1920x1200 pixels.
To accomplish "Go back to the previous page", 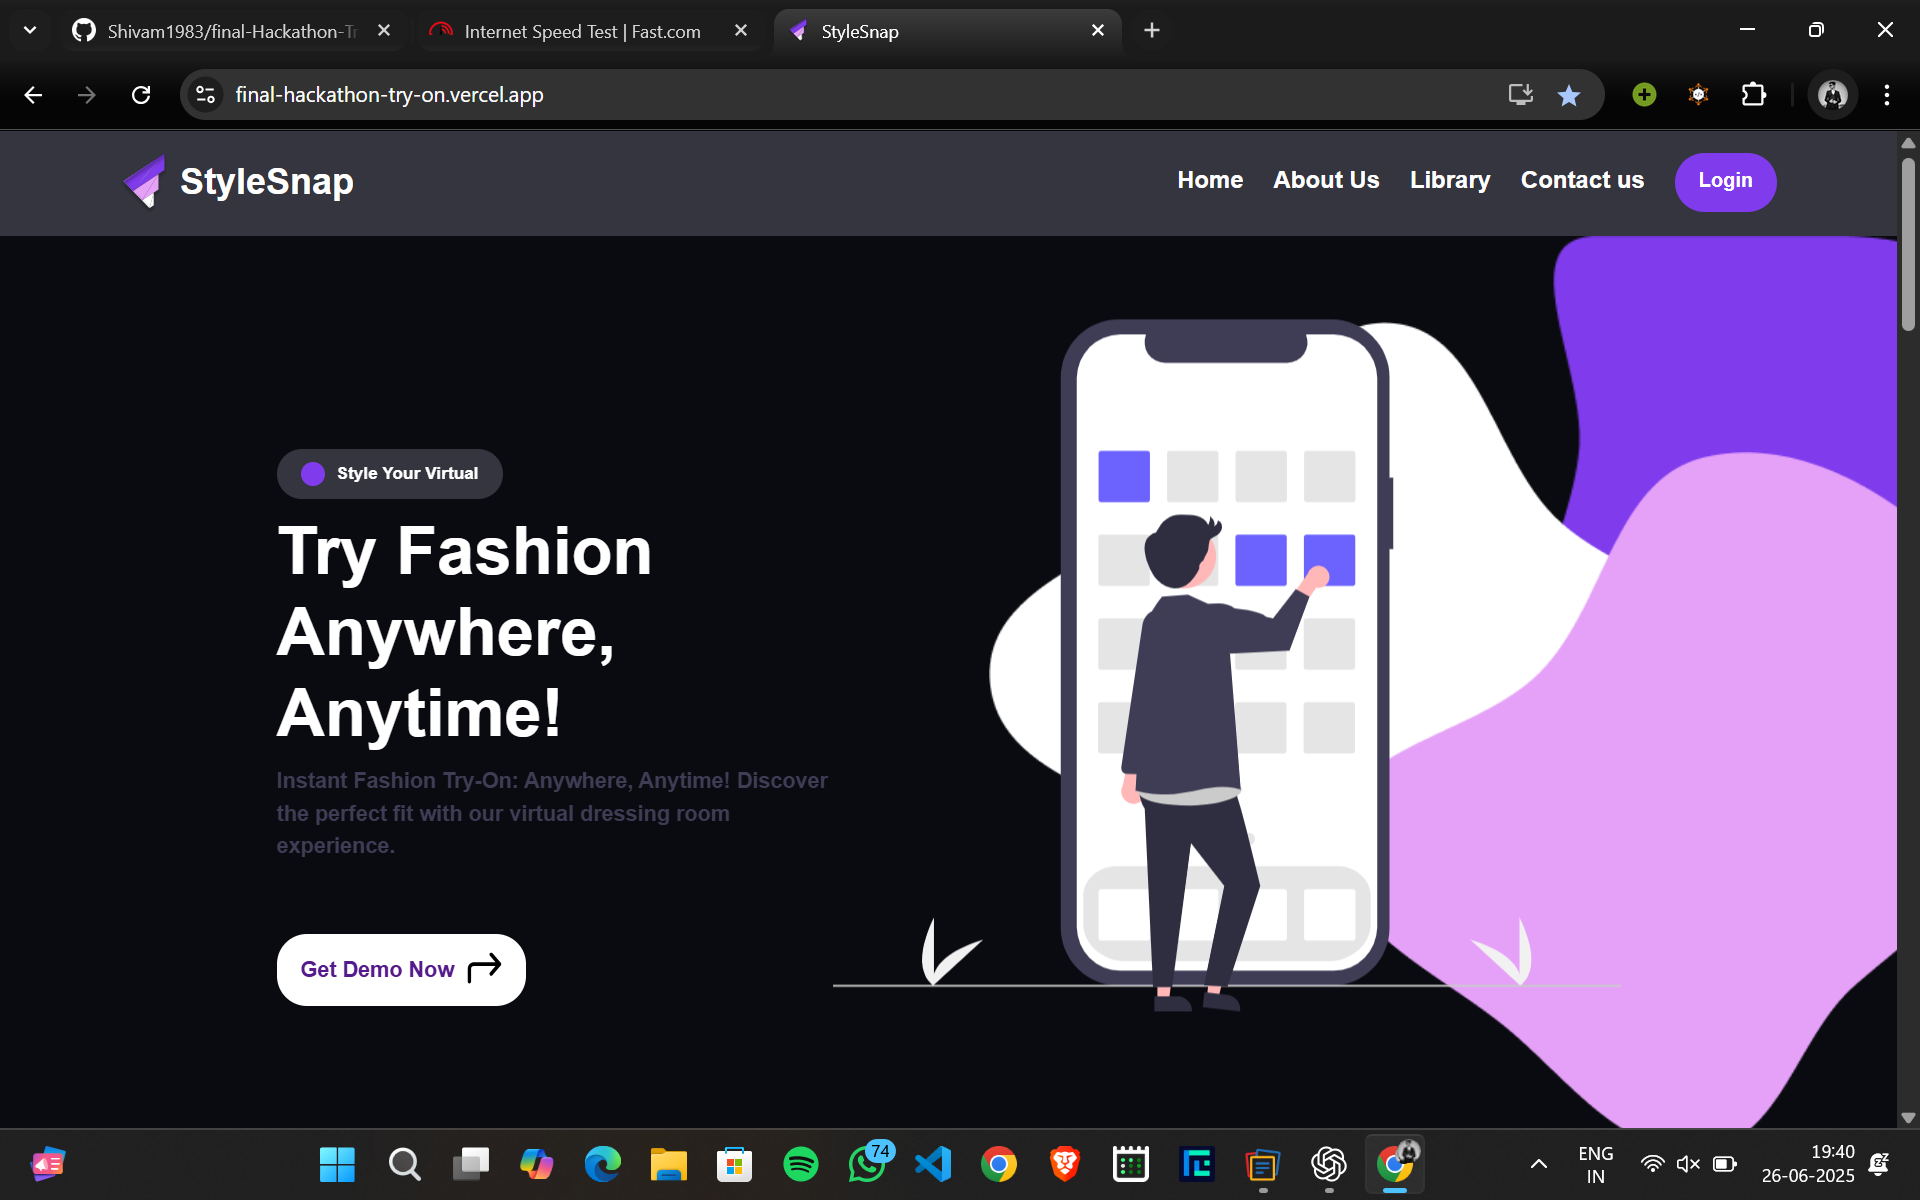I will point(33,95).
